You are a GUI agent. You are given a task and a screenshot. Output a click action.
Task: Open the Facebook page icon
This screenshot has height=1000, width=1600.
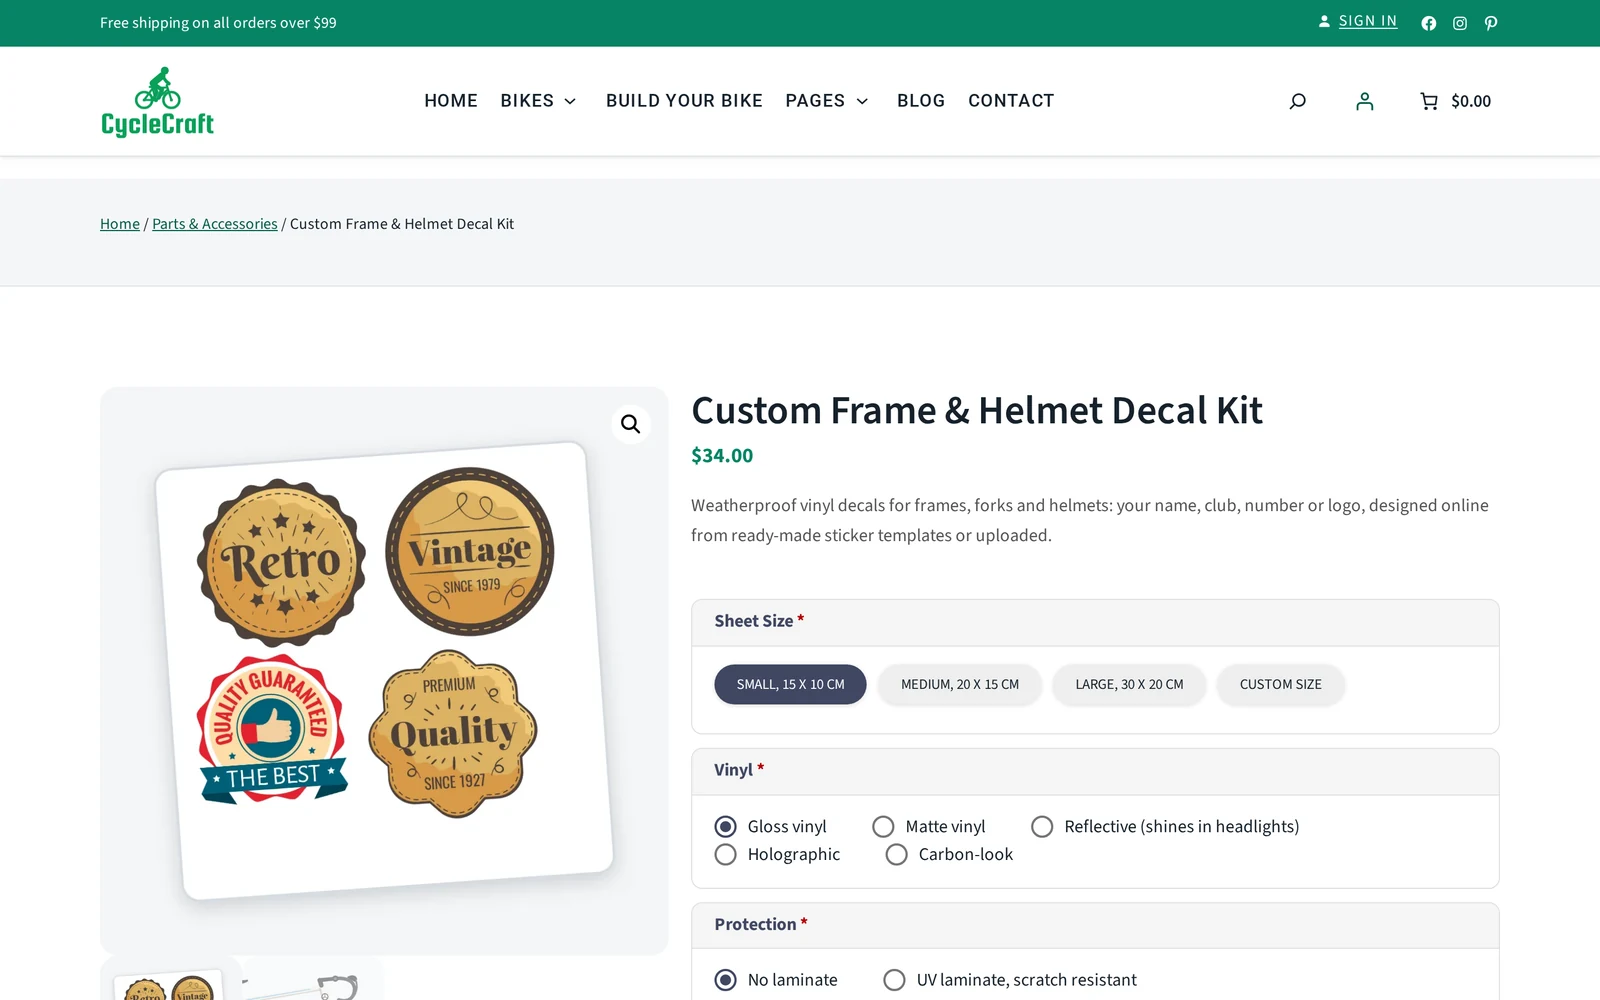[1428, 23]
